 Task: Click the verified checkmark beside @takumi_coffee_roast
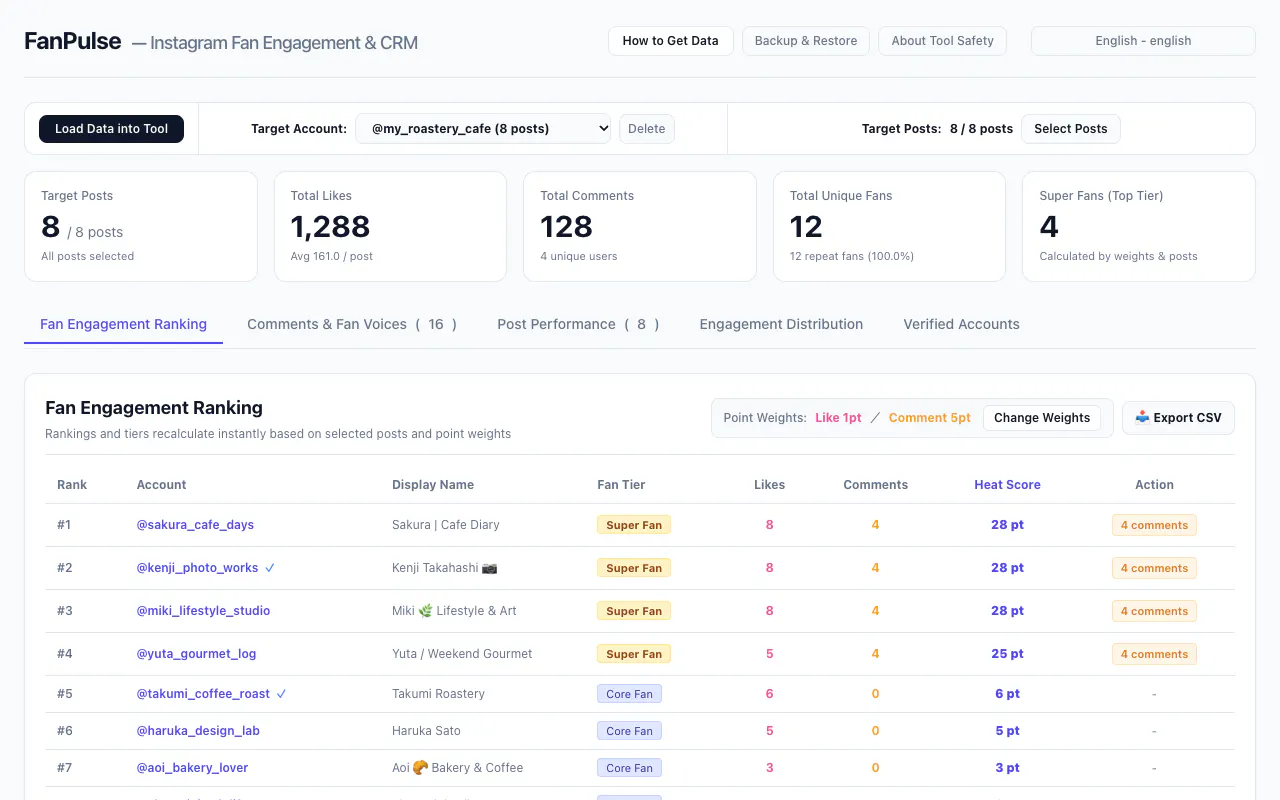282,694
